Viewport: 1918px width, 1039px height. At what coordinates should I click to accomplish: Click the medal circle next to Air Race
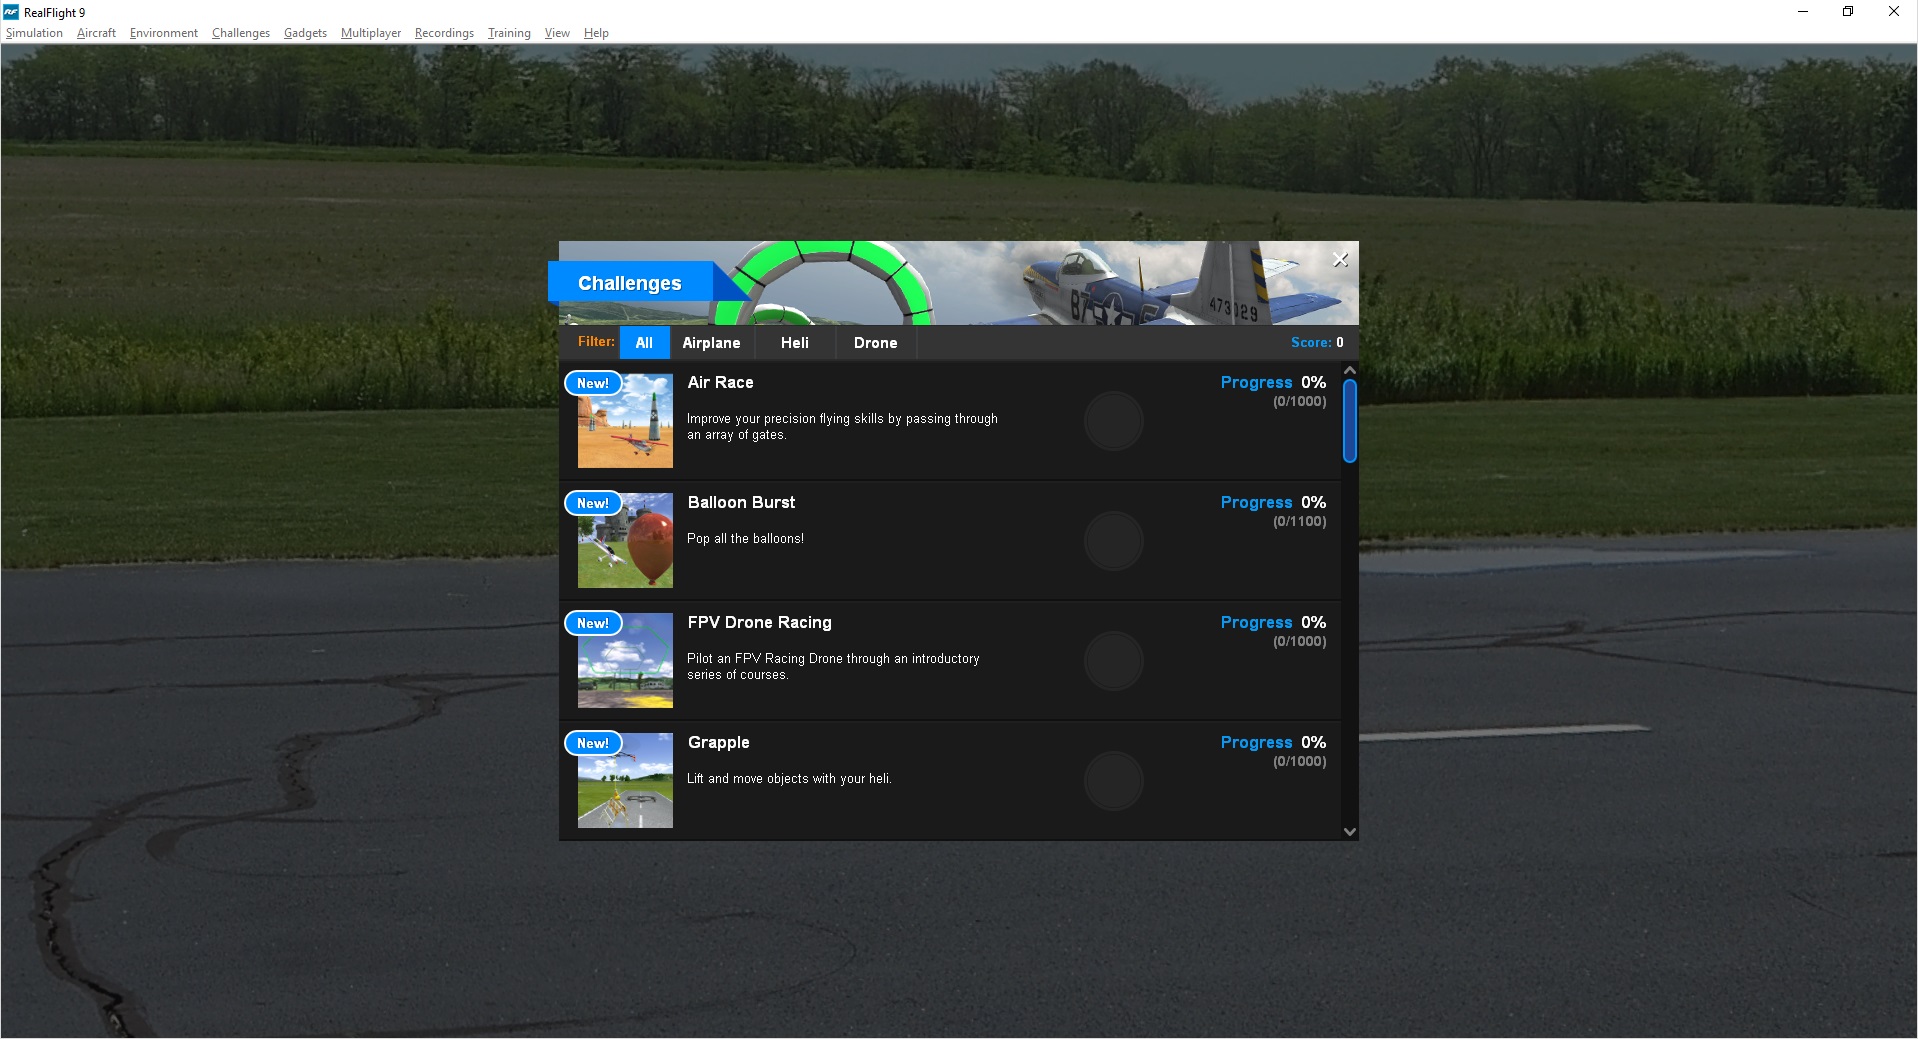click(1113, 420)
